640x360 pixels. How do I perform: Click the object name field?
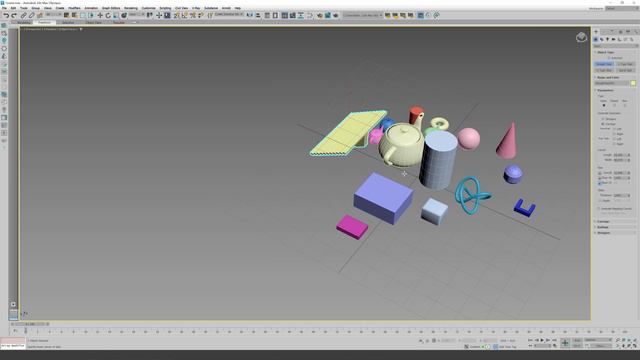[611, 83]
